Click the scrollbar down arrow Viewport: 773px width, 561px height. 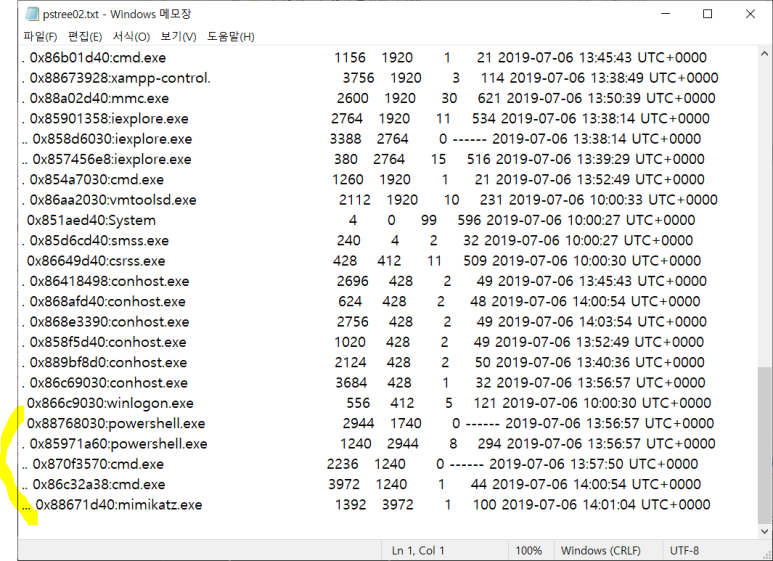[x=765, y=531]
